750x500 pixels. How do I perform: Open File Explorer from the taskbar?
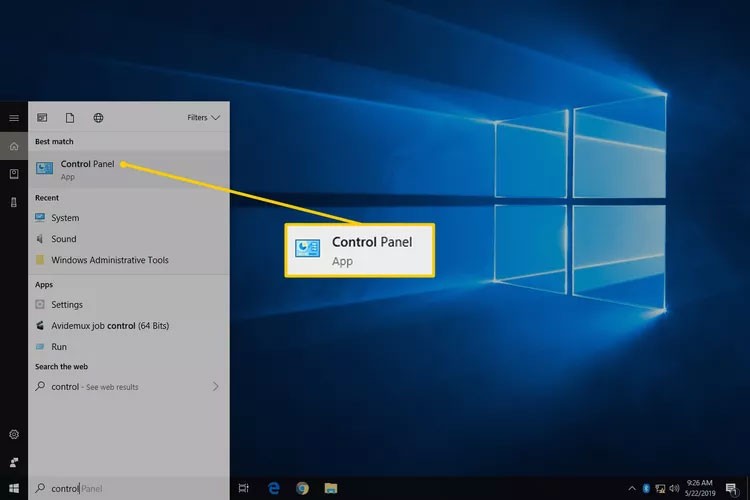tap(331, 488)
